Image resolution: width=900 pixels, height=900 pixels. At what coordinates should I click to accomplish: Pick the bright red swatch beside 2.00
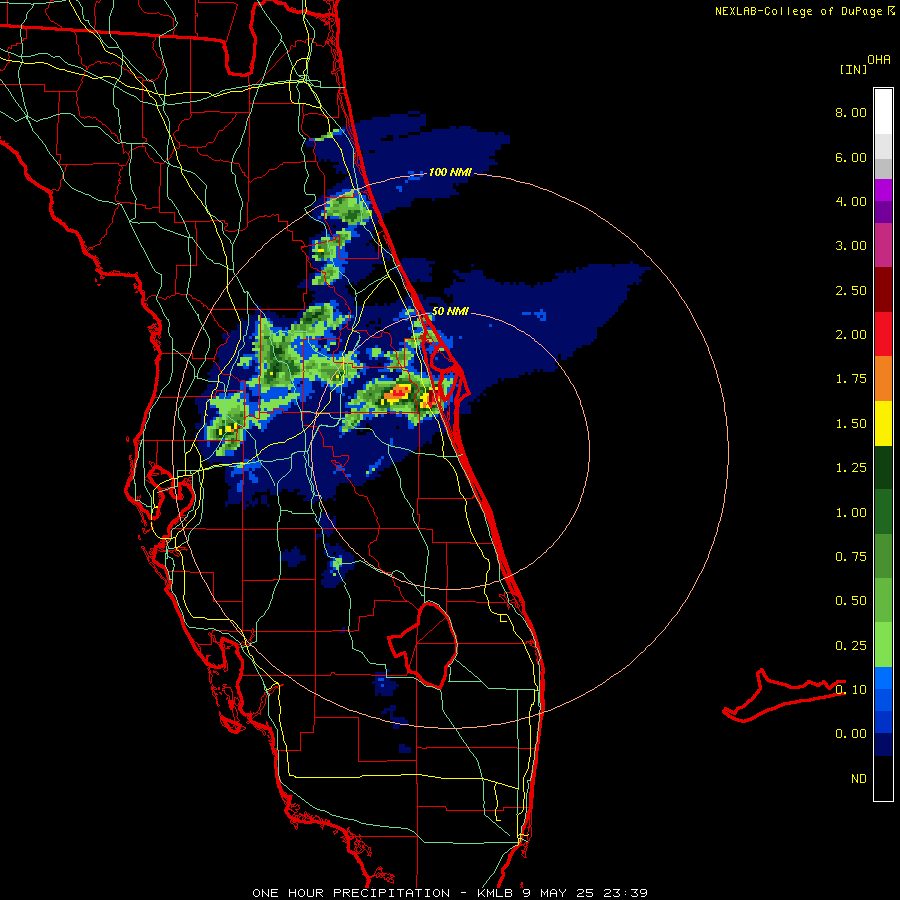click(883, 334)
